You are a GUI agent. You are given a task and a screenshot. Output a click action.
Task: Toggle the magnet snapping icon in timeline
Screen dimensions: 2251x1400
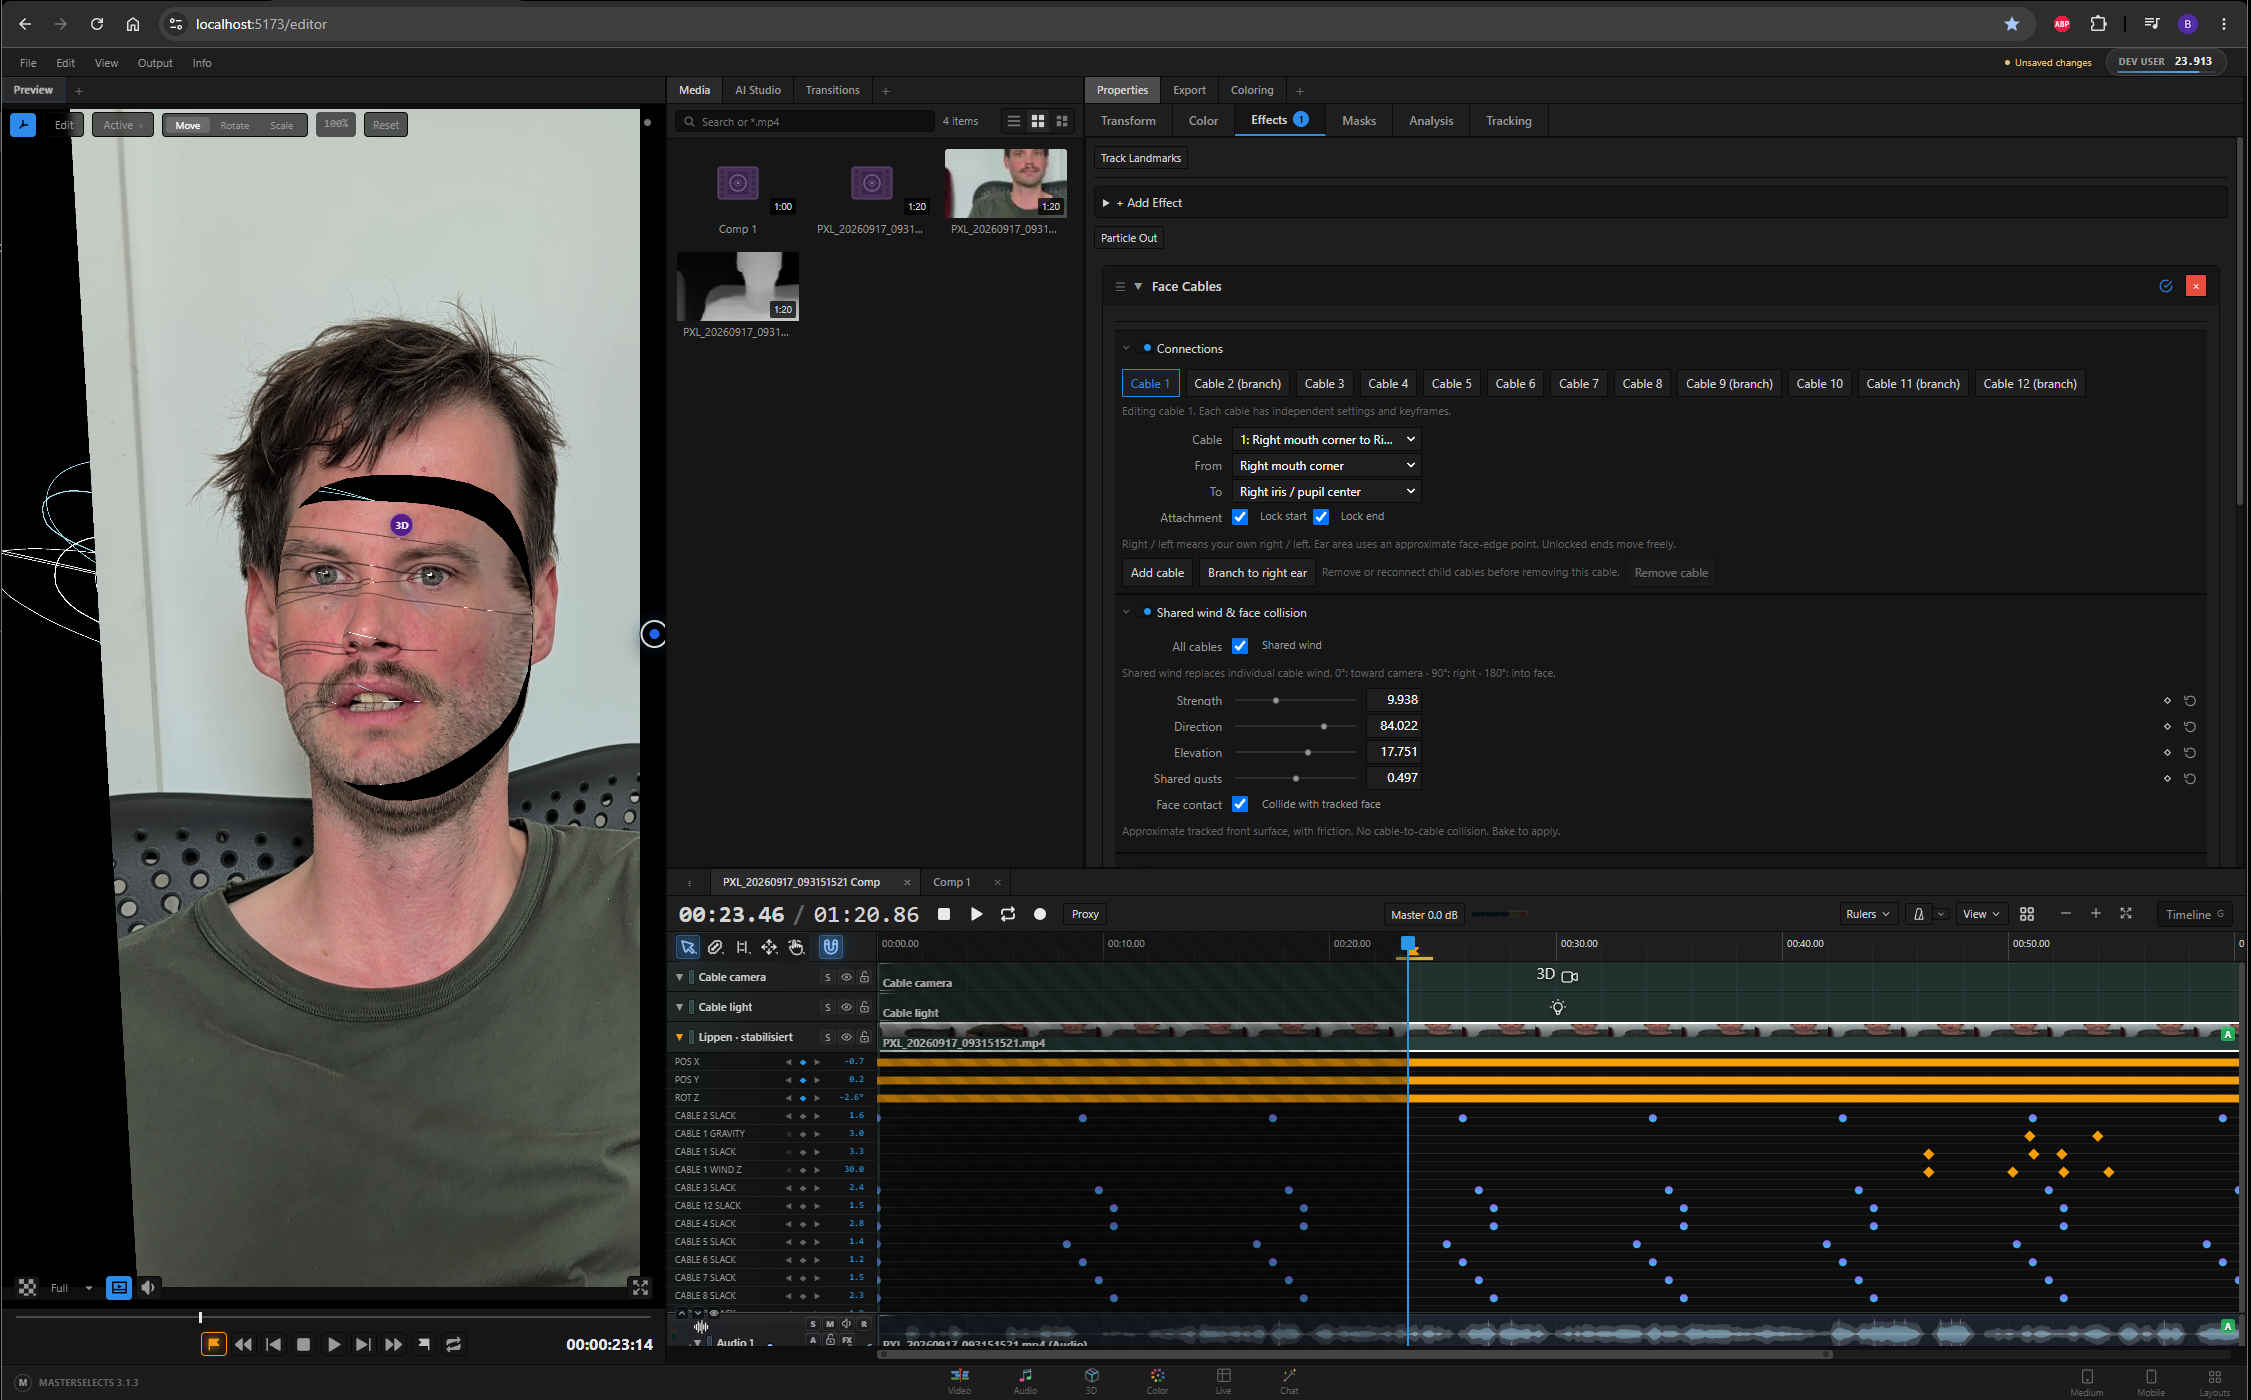pos(831,946)
